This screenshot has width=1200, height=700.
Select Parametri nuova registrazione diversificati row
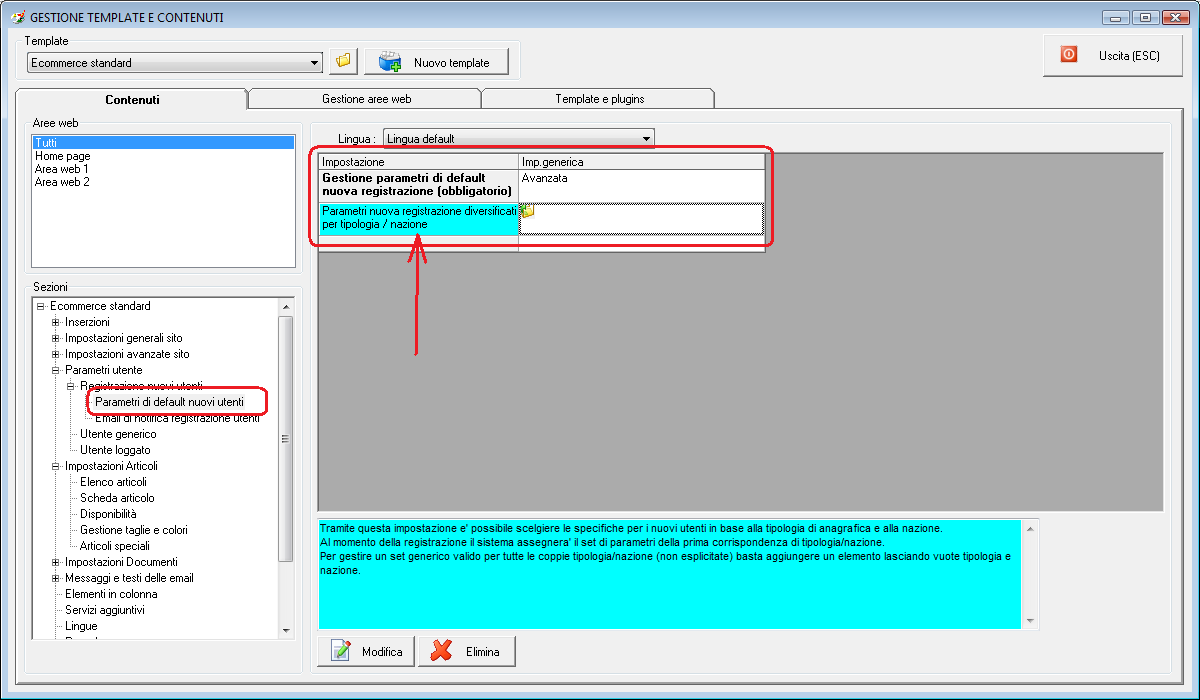point(418,218)
